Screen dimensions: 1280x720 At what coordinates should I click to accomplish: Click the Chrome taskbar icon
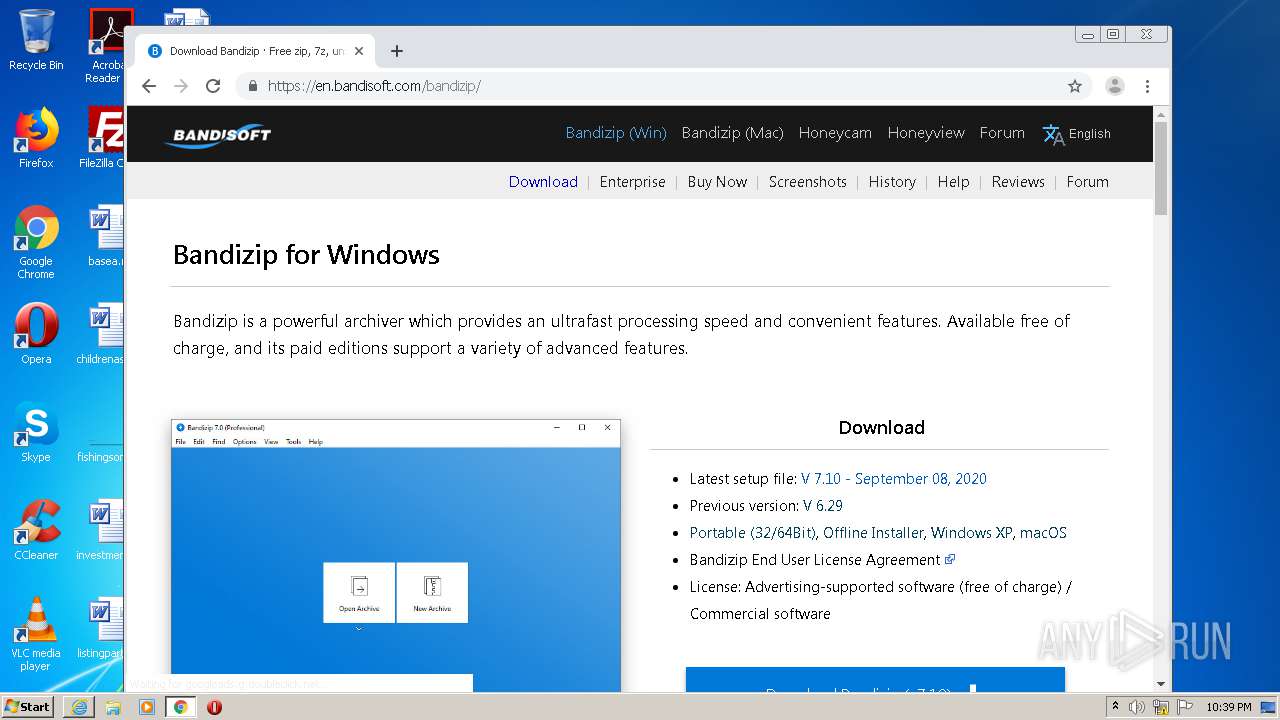click(x=181, y=707)
